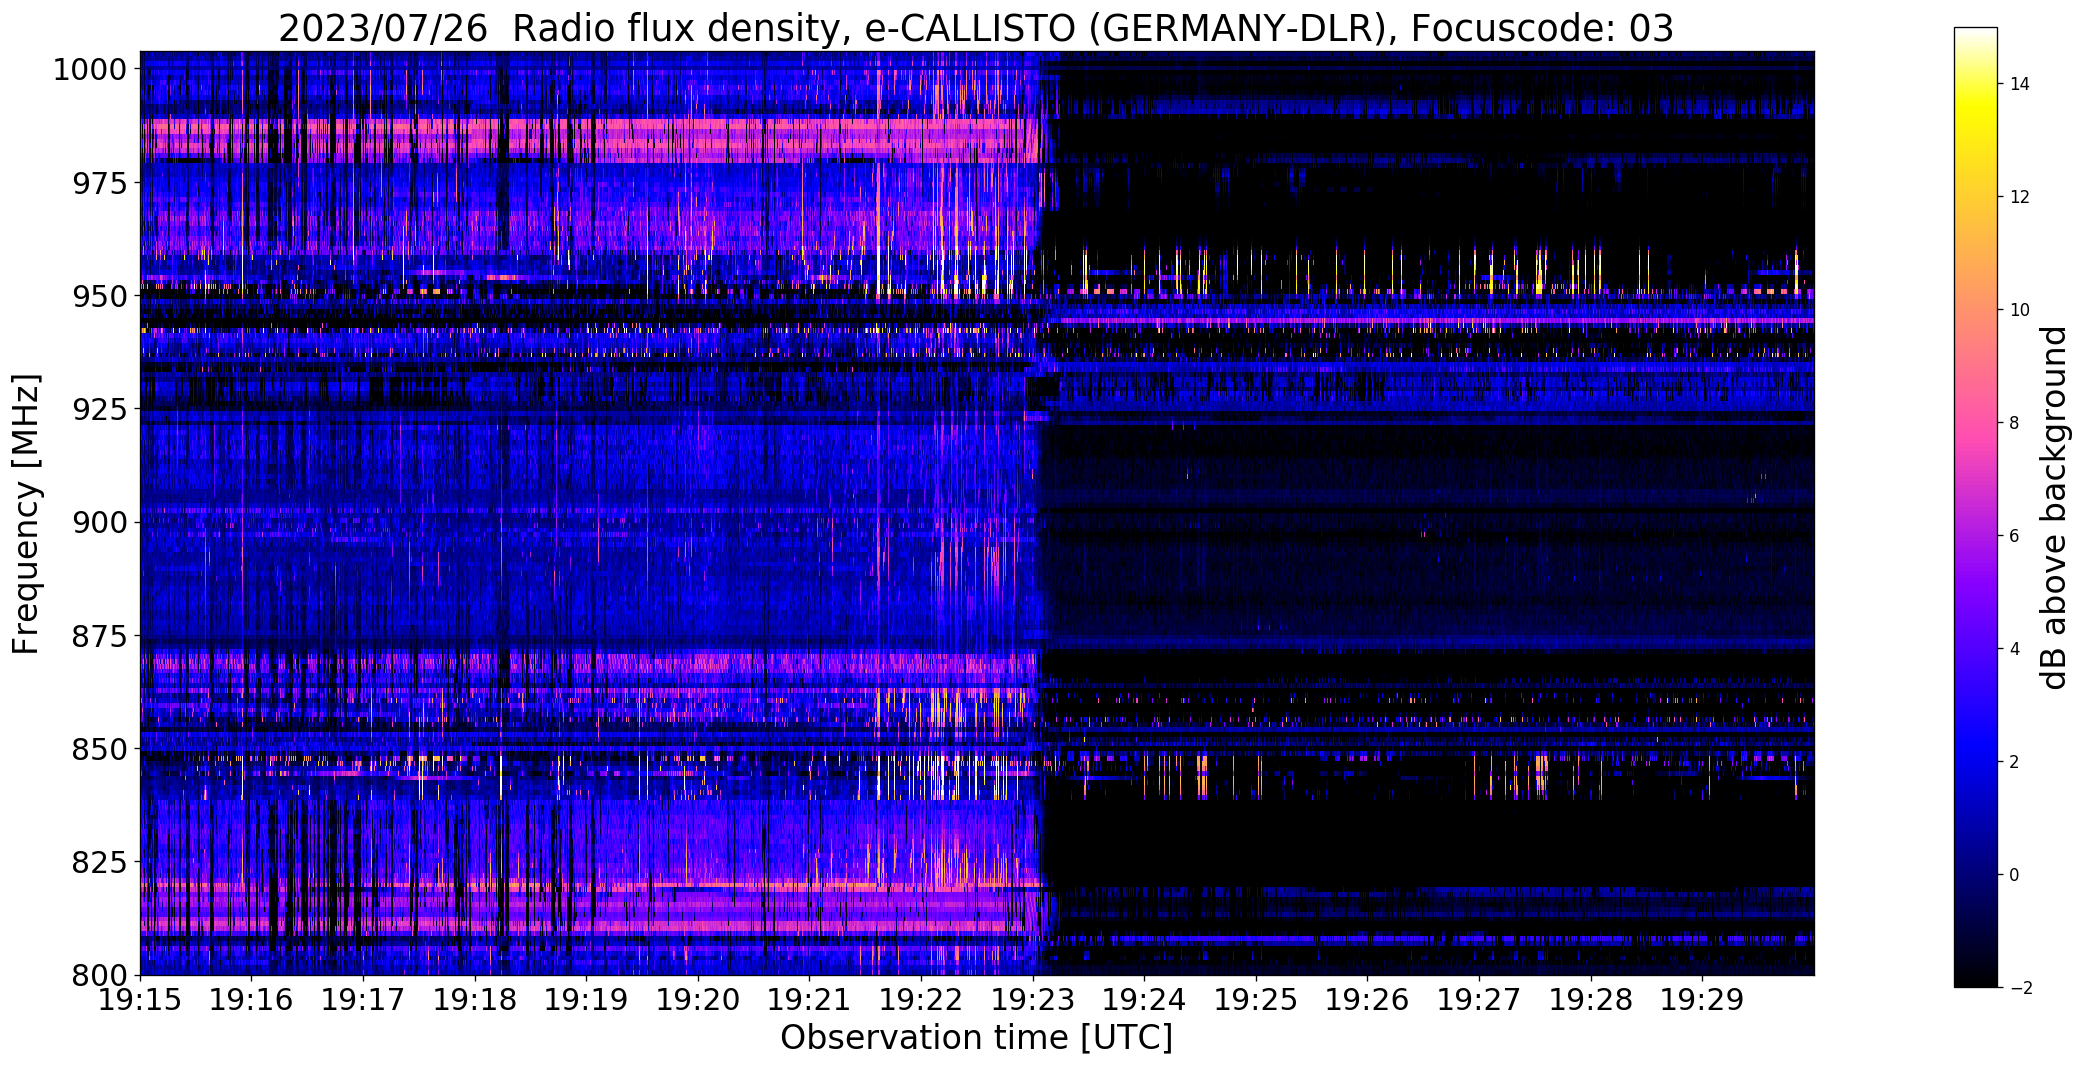Click the colorbar tick label 6

(x=2015, y=536)
